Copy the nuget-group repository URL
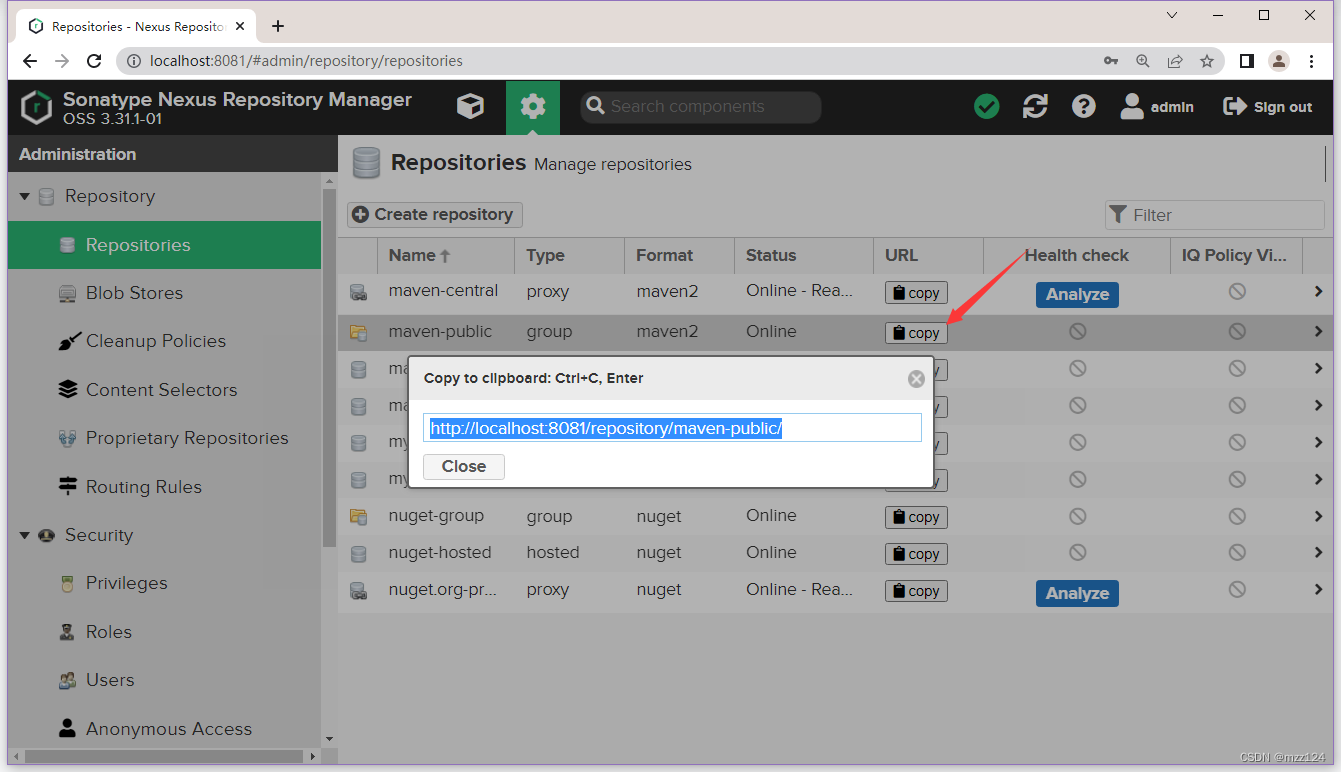Image resolution: width=1341 pixels, height=772 pixels. 916,517
